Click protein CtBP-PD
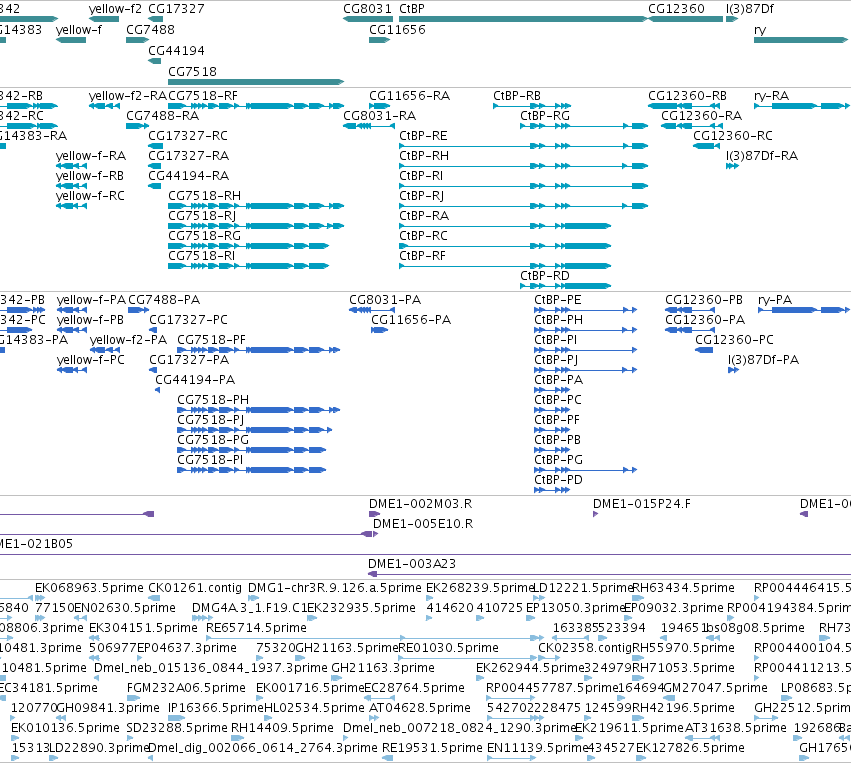 552,490
